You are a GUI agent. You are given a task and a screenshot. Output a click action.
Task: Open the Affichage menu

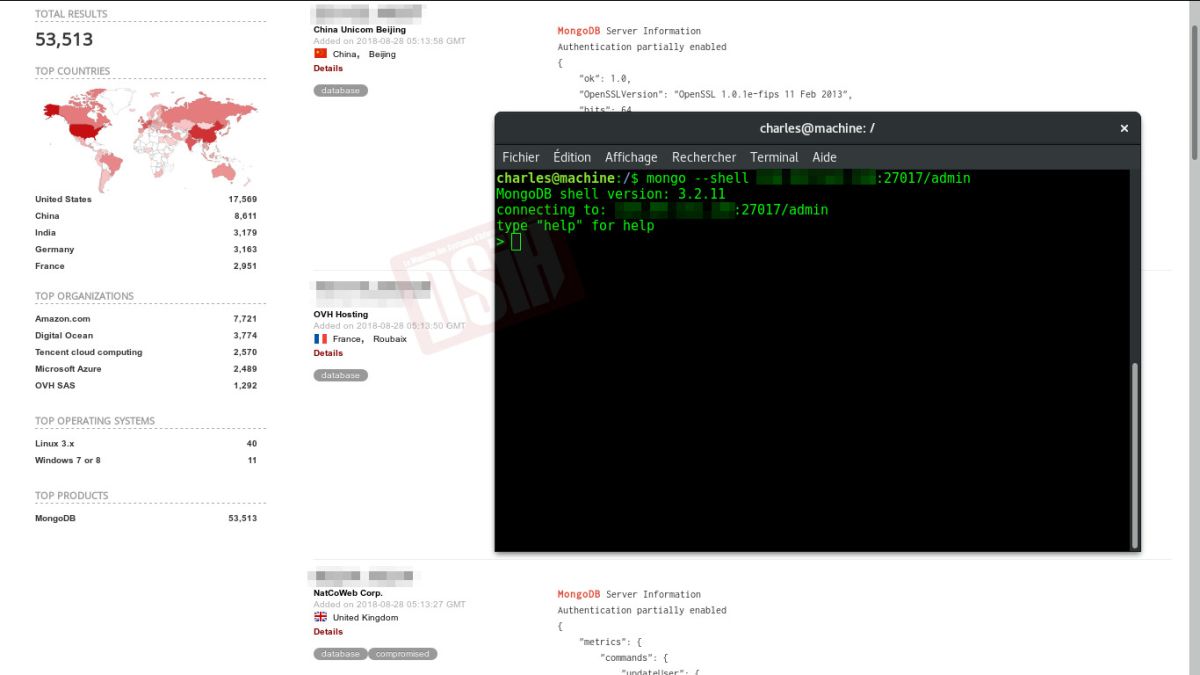[631, 158]
